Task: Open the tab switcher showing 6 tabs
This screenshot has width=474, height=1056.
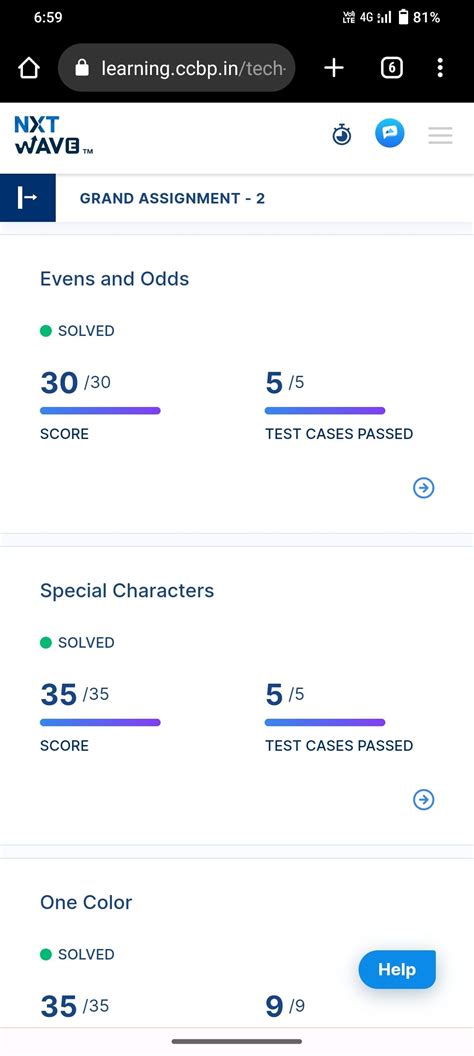Action: [392, 68]
